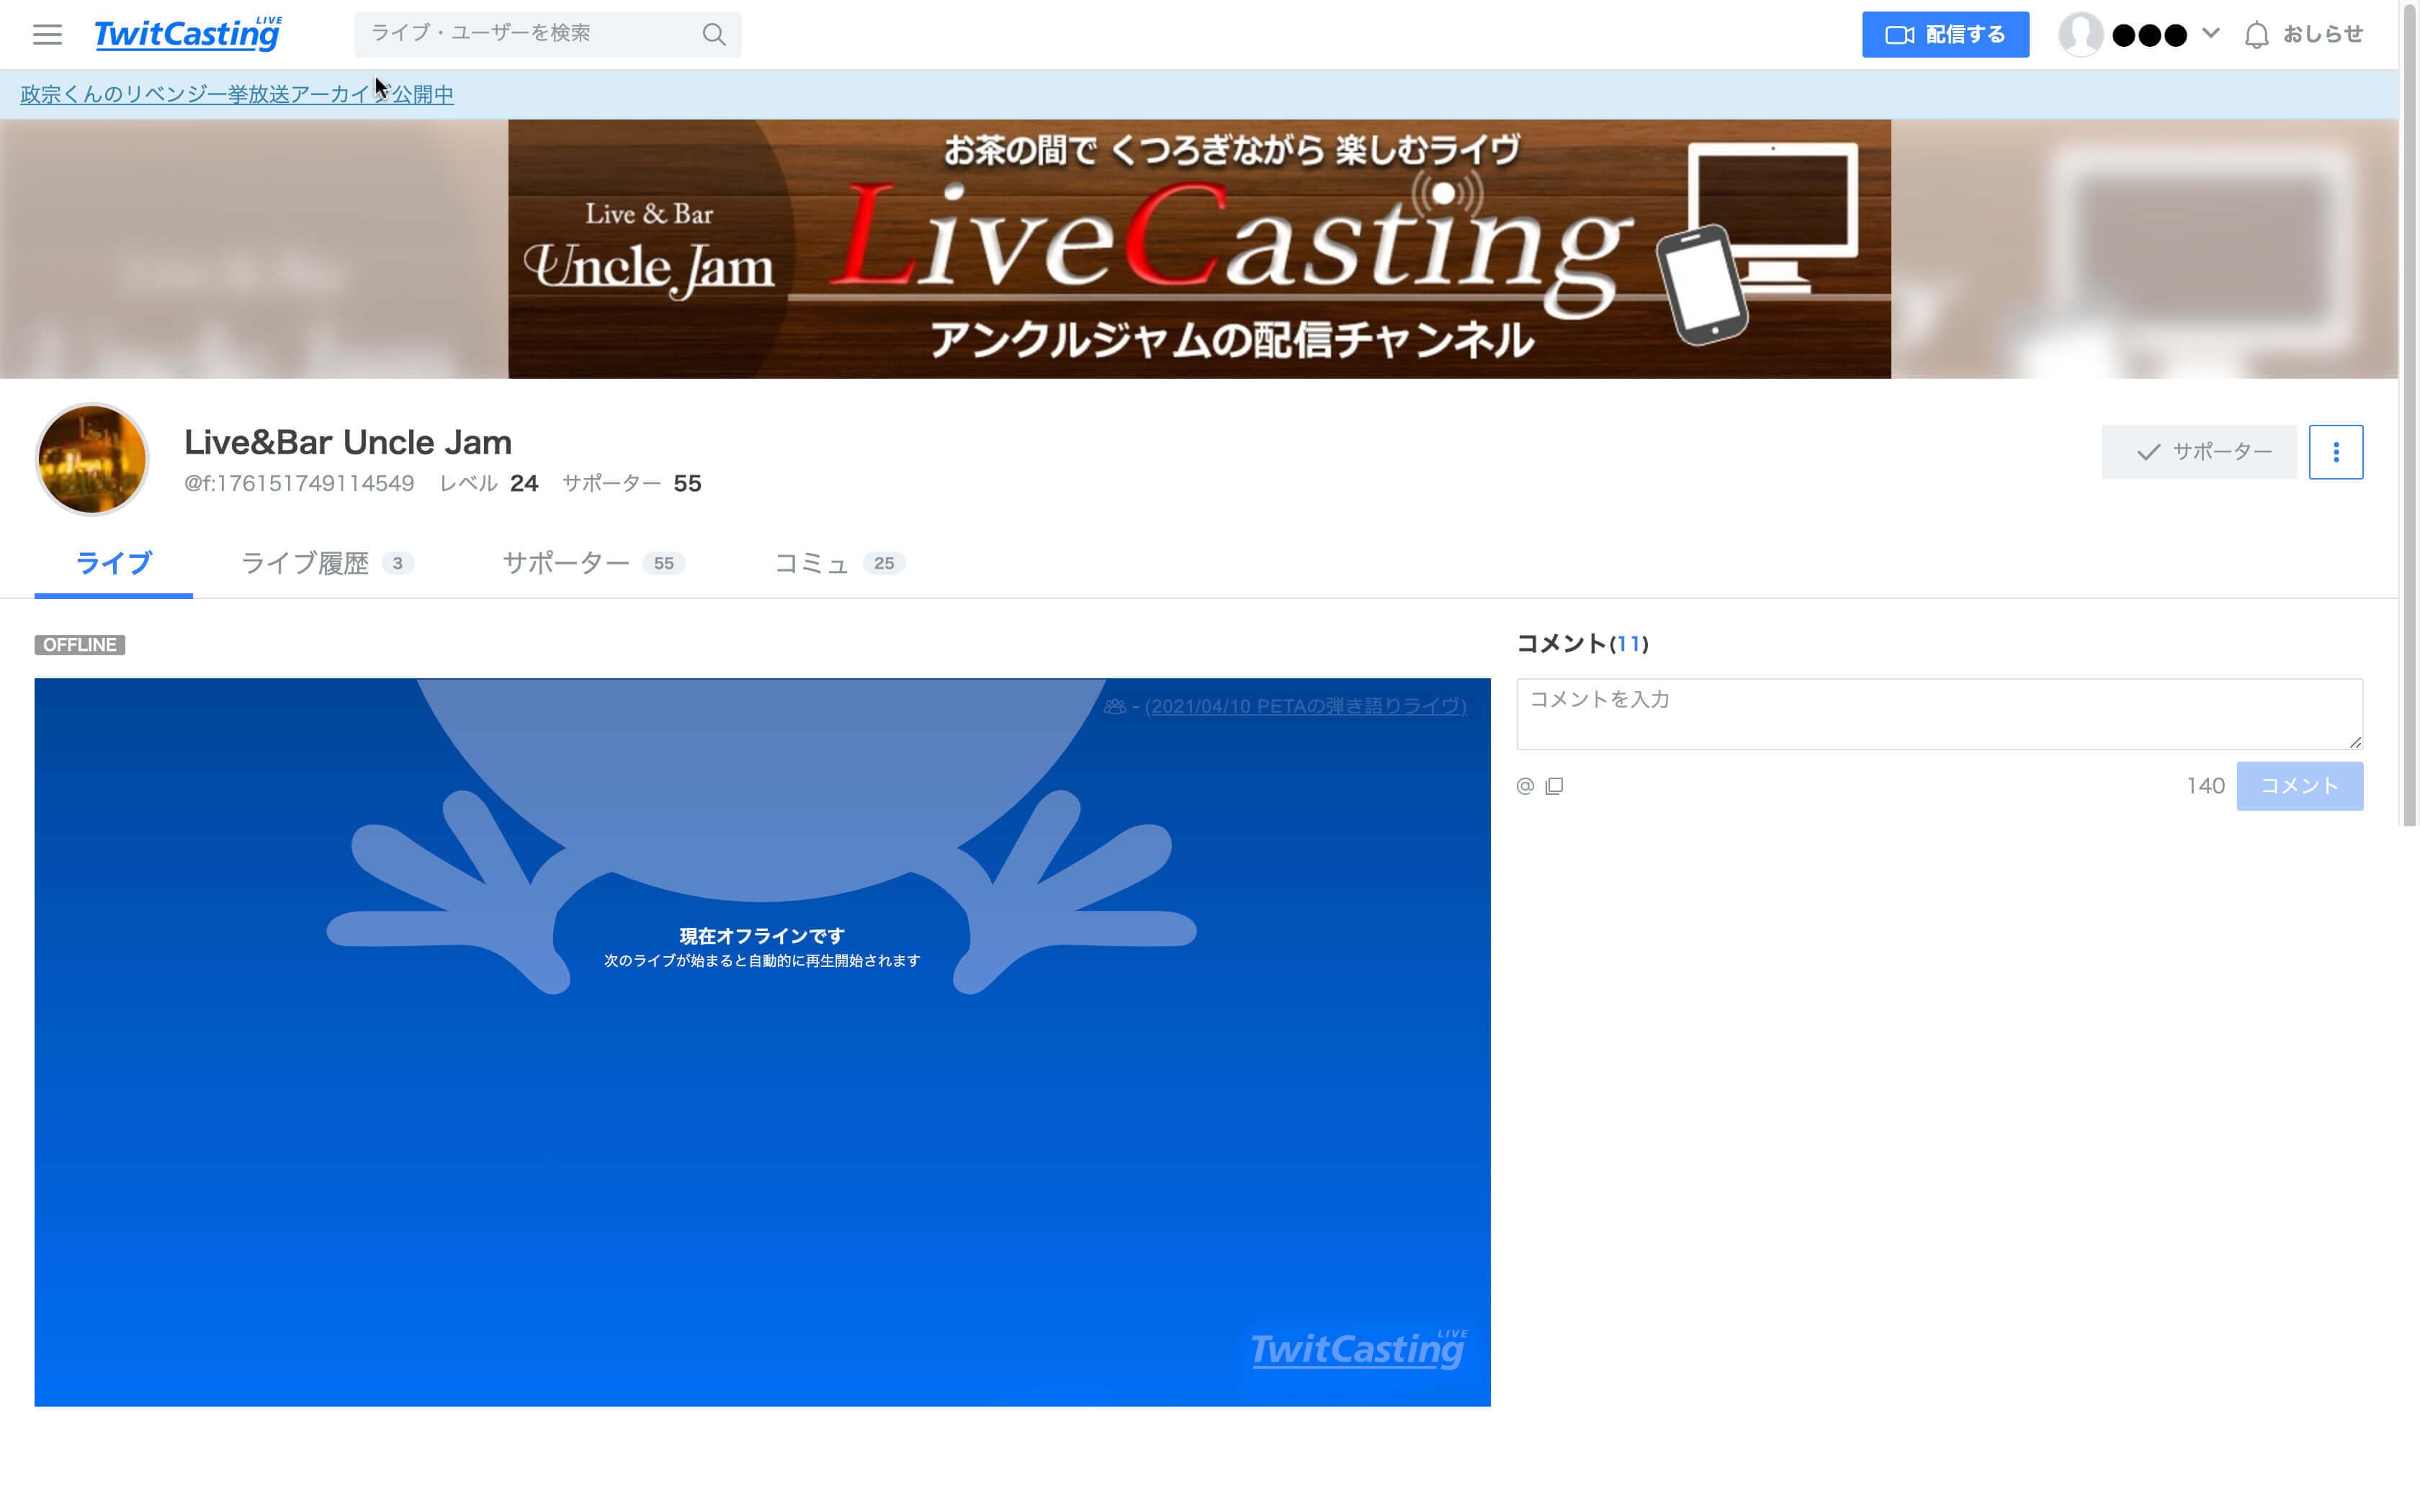2420x1512 pixels.
Task: Click the notification bell icon
Action: click(x=2256, y=36)
